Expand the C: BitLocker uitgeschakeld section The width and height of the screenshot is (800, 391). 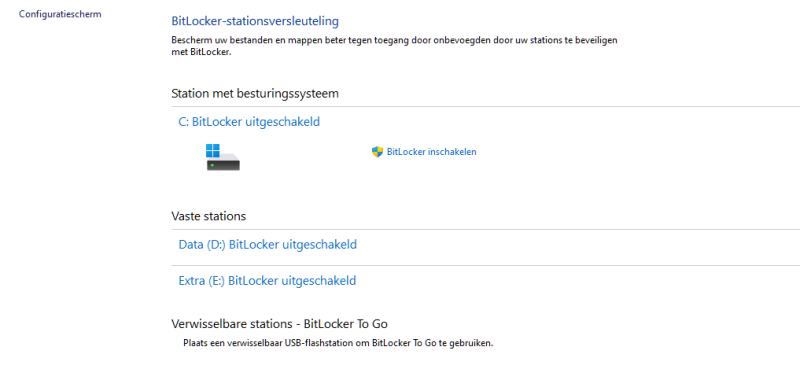tap(249, 122)
